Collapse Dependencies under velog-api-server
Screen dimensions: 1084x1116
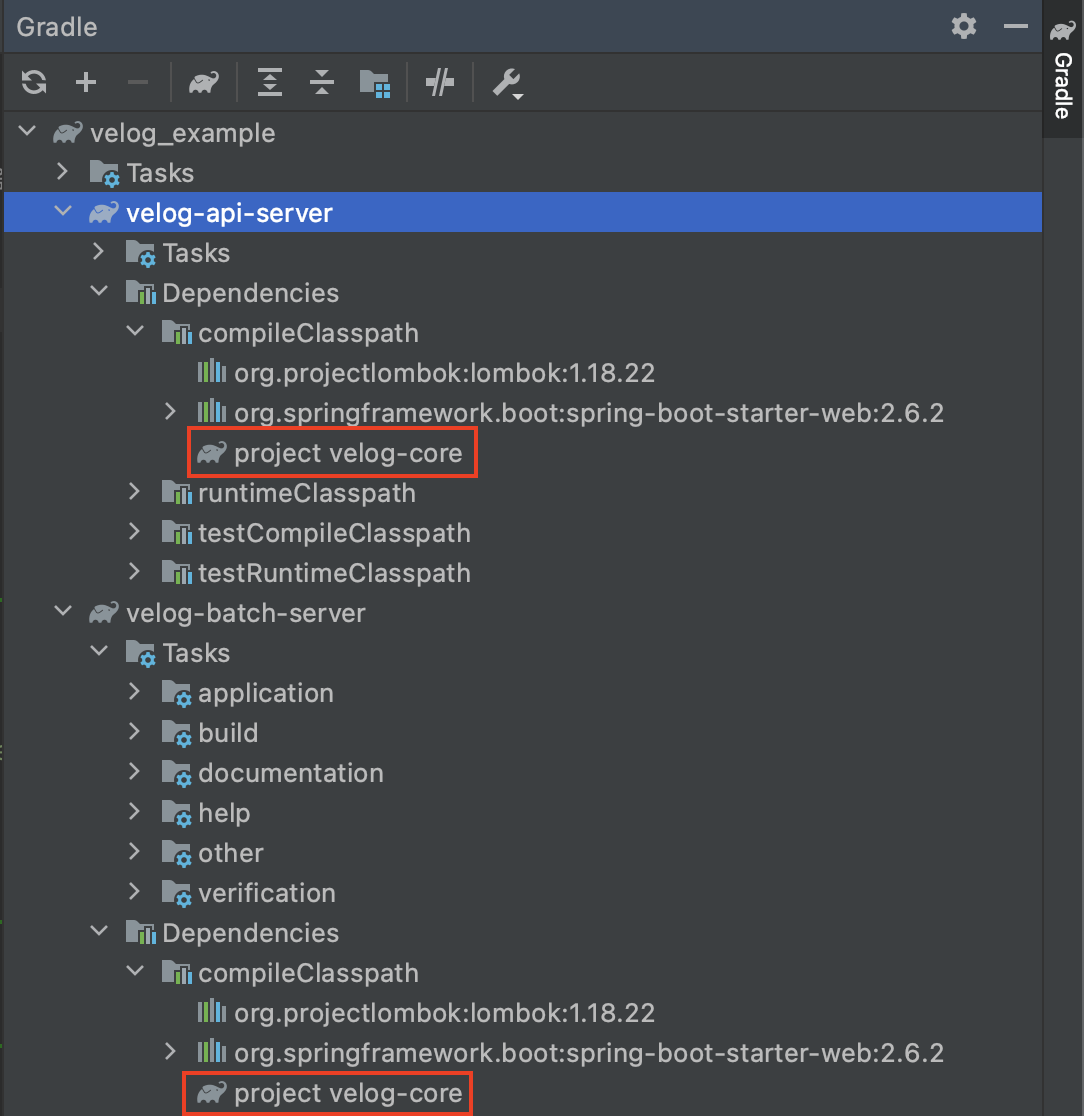point(99,291)
